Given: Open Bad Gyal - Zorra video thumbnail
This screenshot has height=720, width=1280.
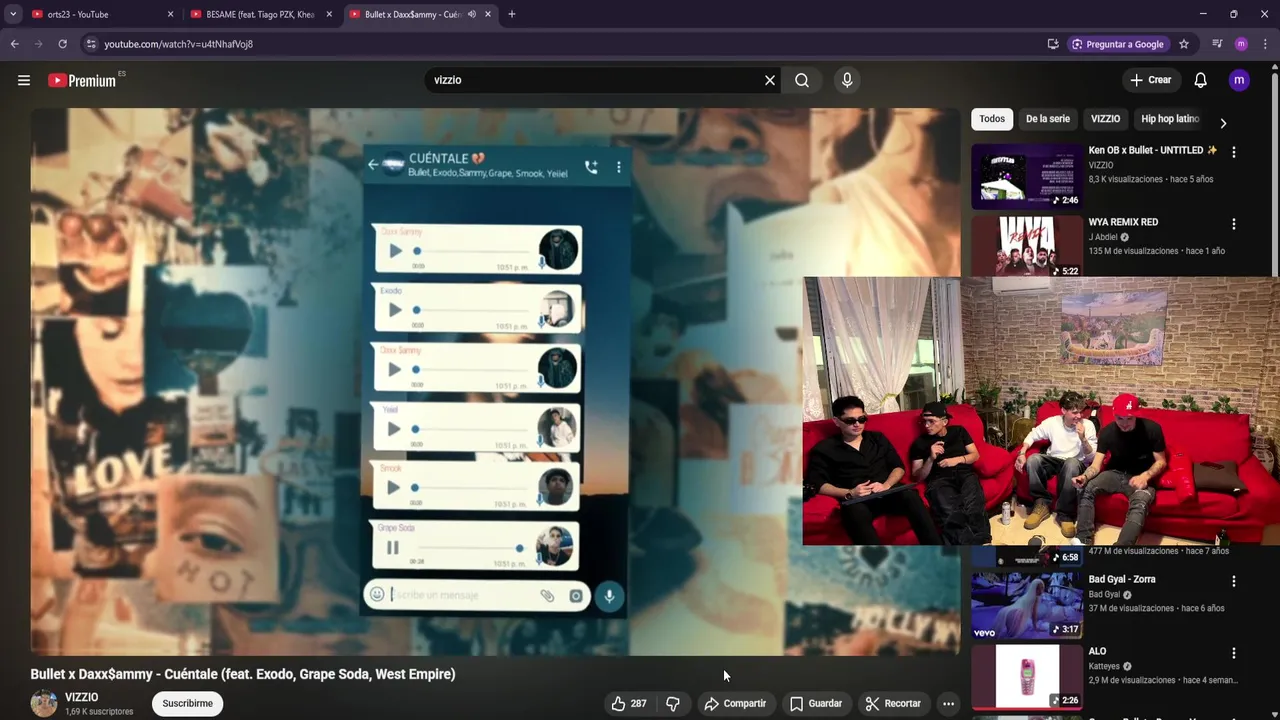Looking at the screenshot, I should point(1027,605).
